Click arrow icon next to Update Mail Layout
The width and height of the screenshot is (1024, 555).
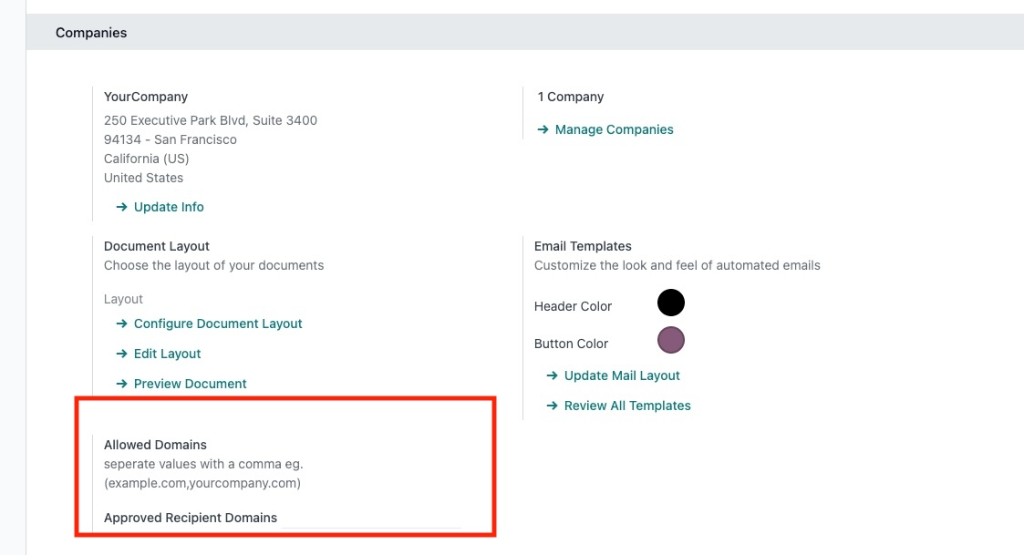coord(552,376)
